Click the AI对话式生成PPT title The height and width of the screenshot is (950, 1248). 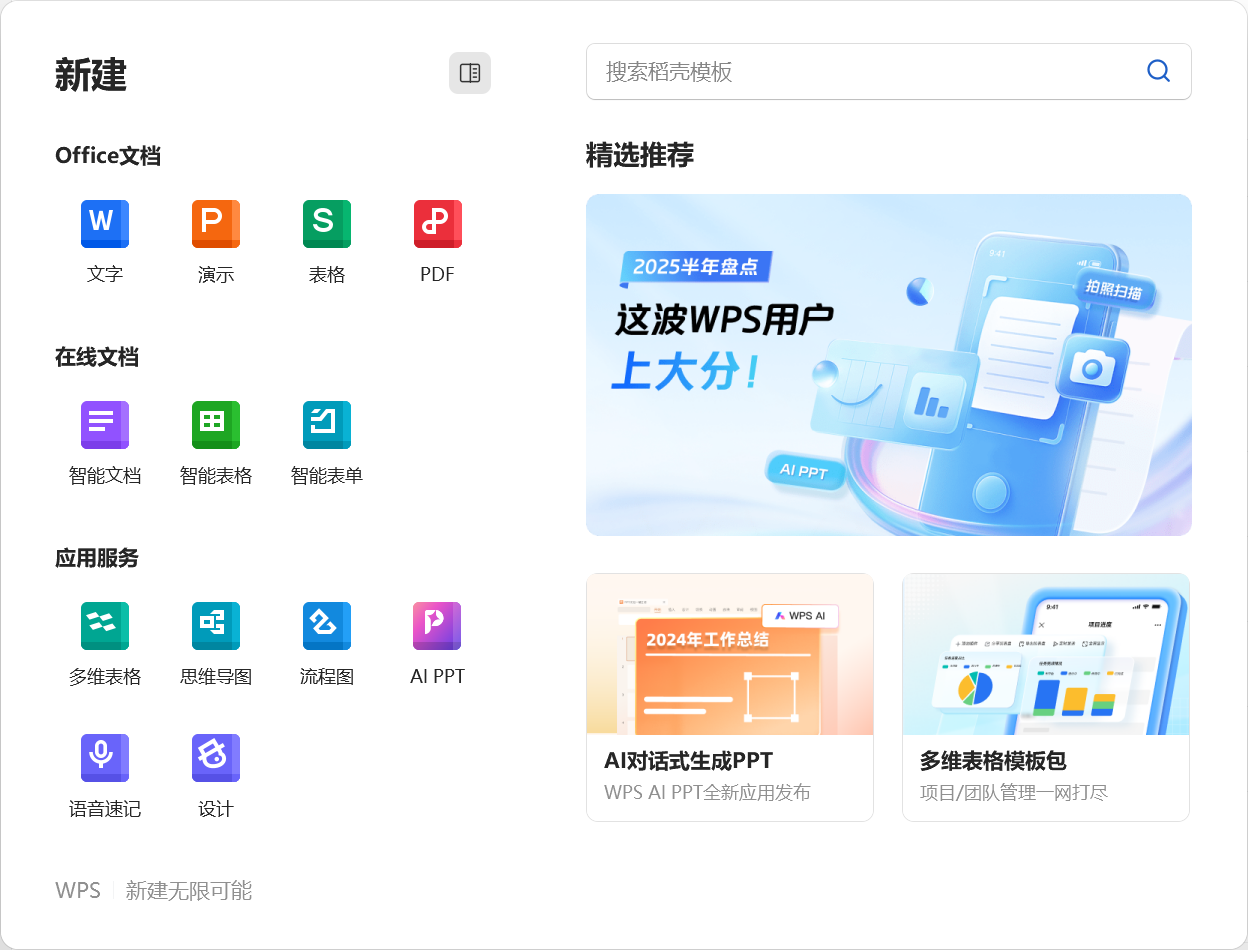click(x=688, y=761)
